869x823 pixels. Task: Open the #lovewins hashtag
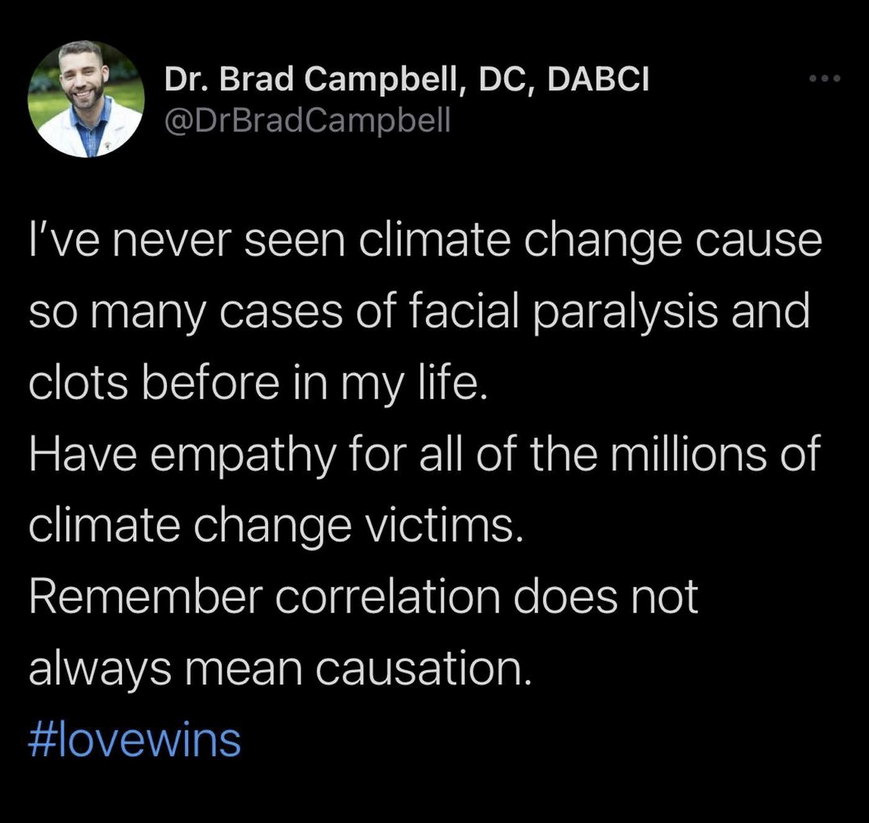coord(135,740)
